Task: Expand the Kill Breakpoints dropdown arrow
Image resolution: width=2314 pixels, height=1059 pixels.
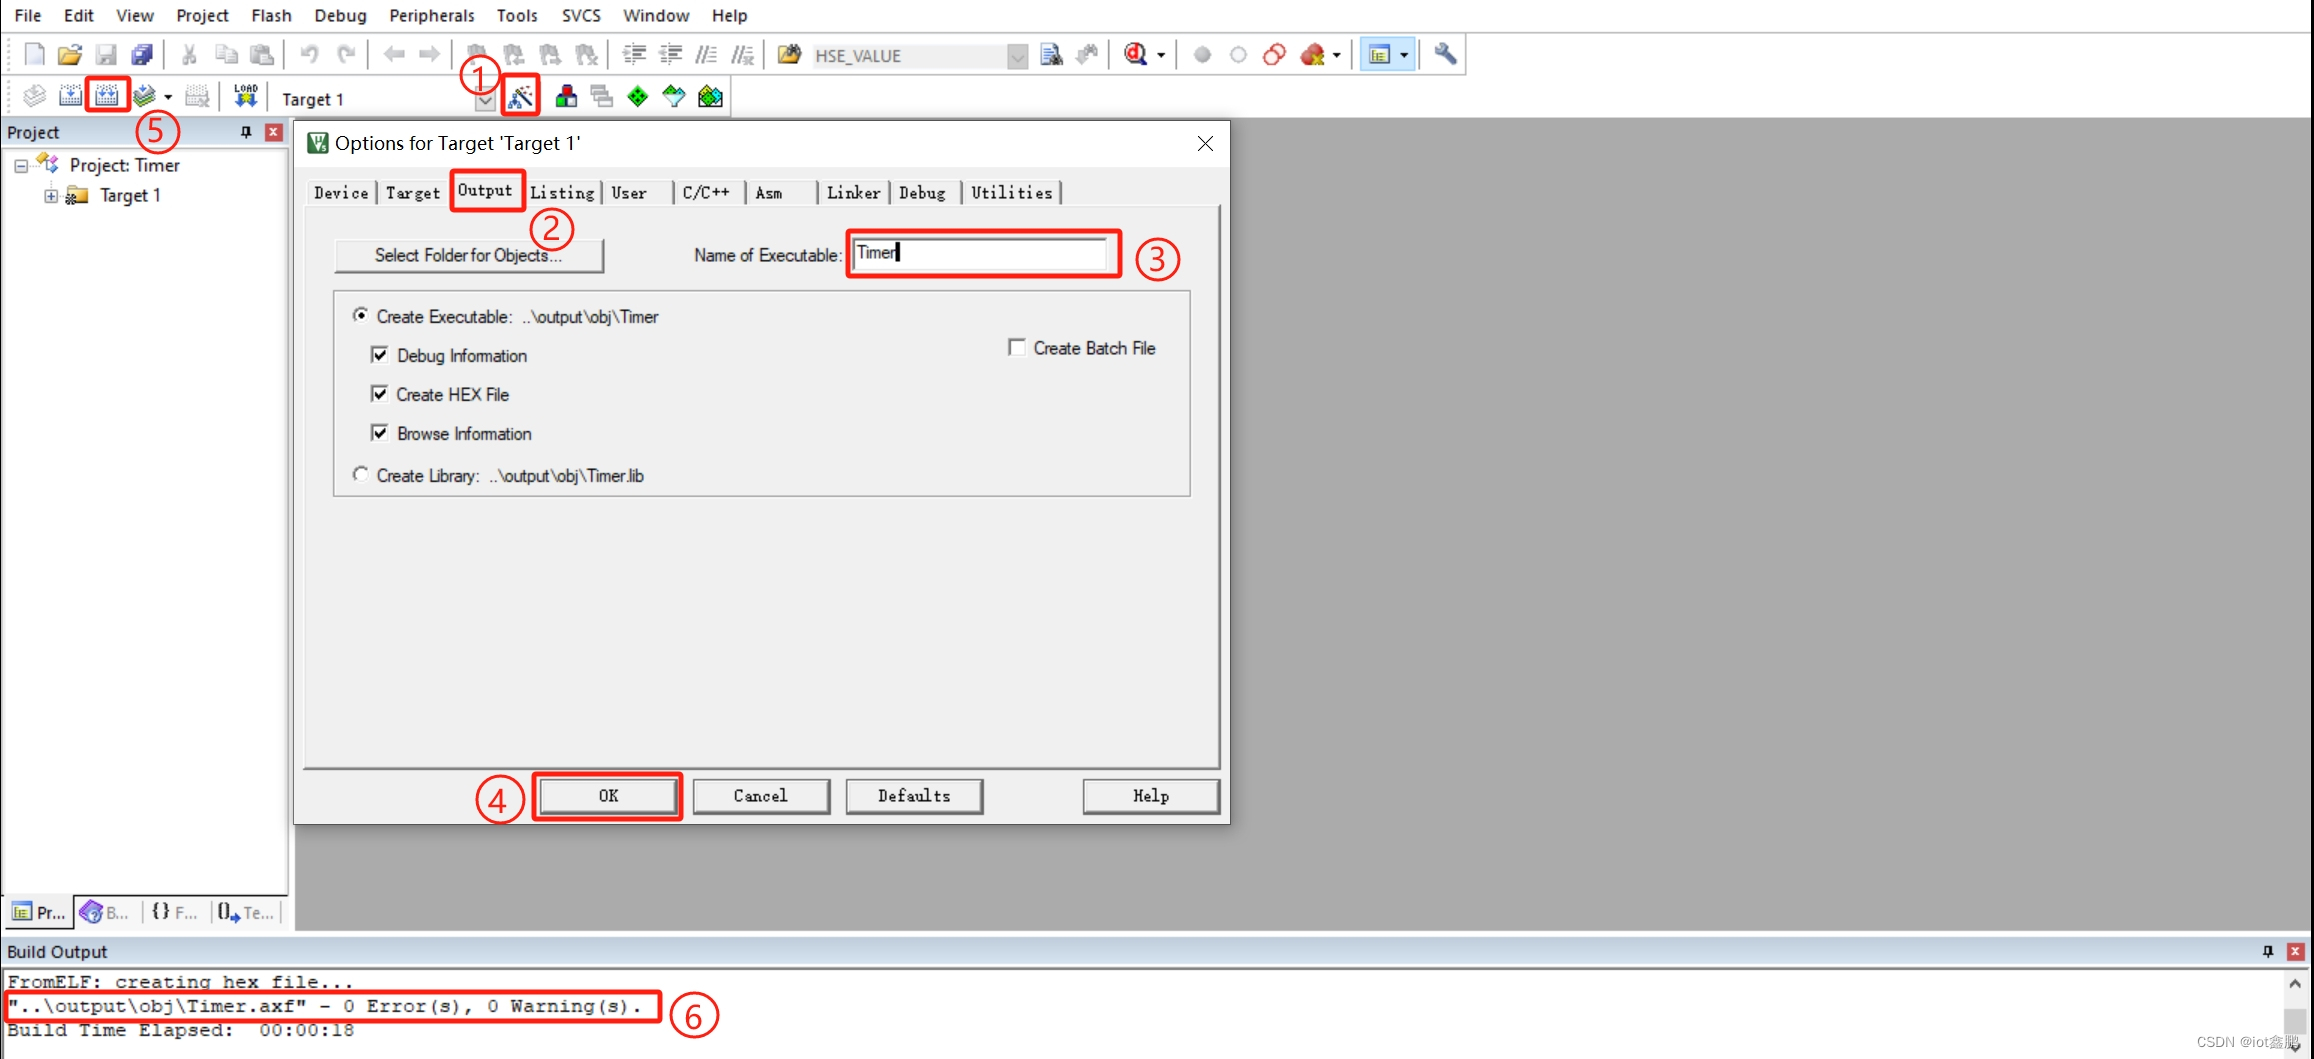Action: pos(1337,56)
